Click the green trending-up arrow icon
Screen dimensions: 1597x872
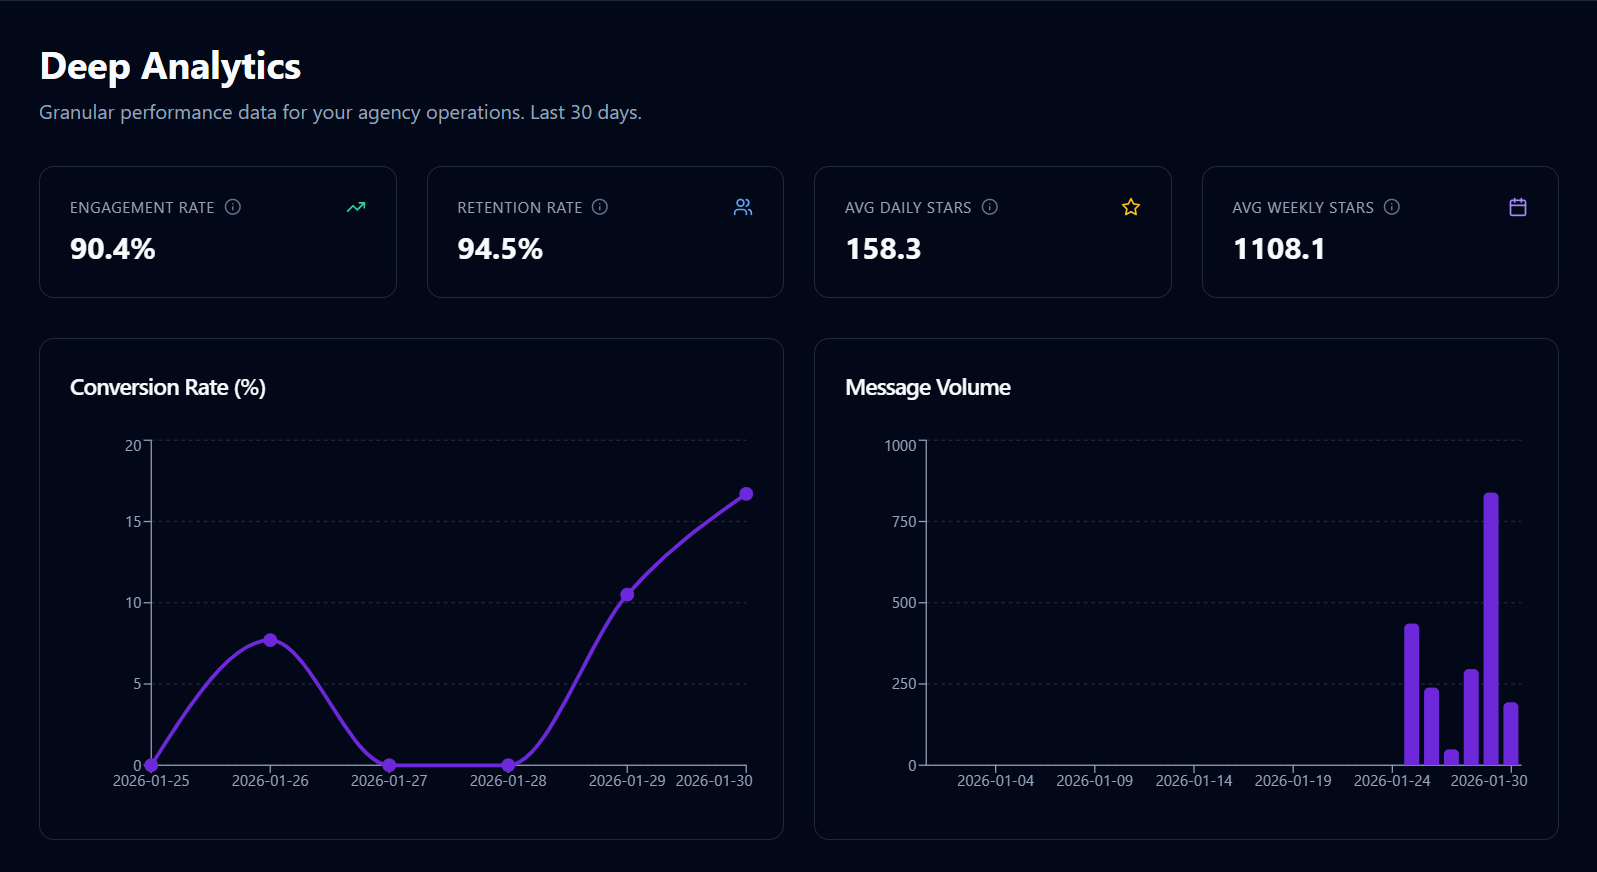(356, 207)
